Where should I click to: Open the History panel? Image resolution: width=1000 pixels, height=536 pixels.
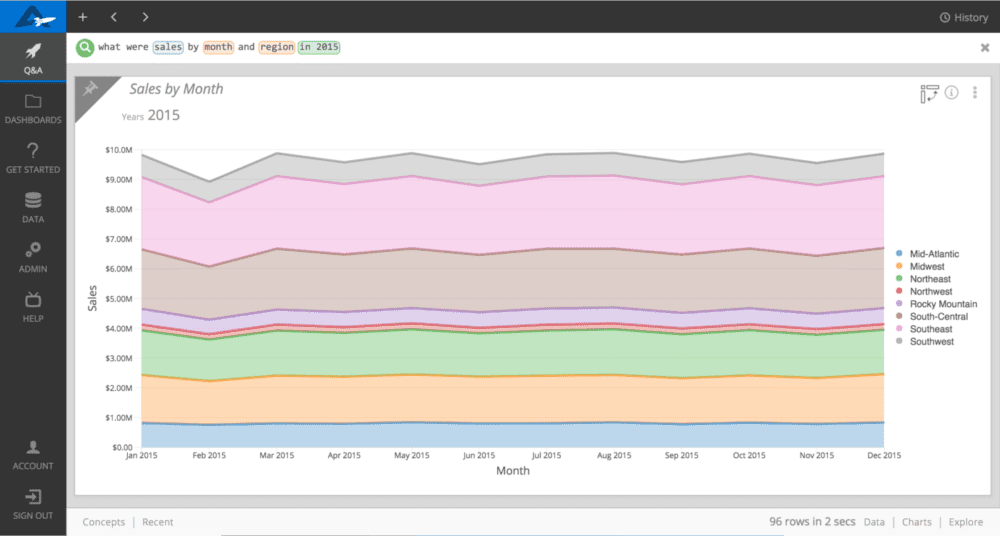pos(964,17)
